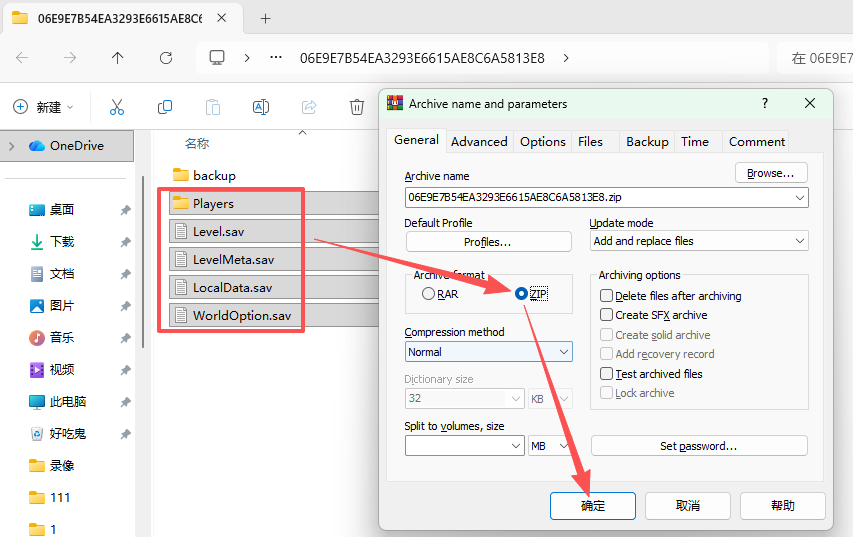Switch to the Options tab
This screenshot has width=853, height=537.
pos(542,141)
